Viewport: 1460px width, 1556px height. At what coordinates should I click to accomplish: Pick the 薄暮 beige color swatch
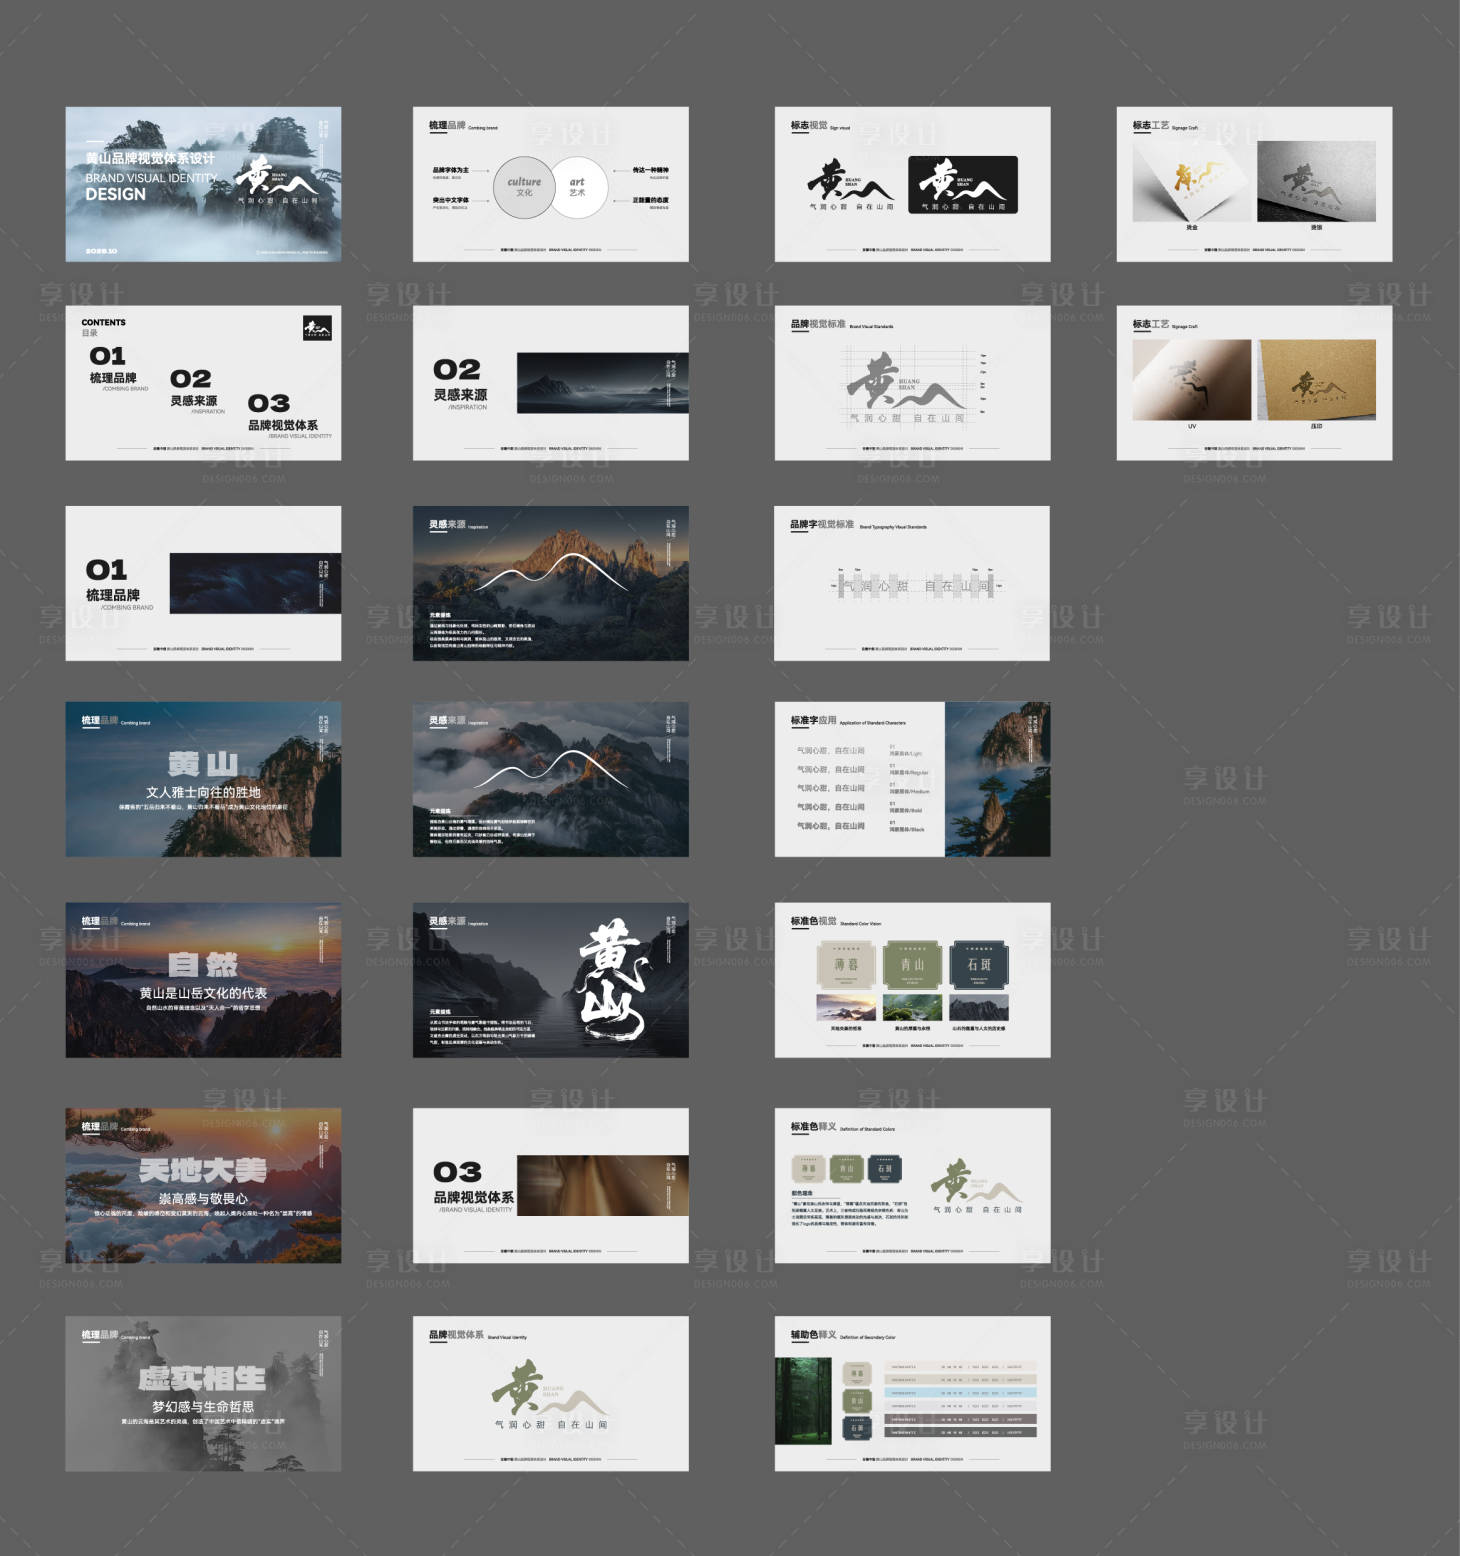coord(846,964)
